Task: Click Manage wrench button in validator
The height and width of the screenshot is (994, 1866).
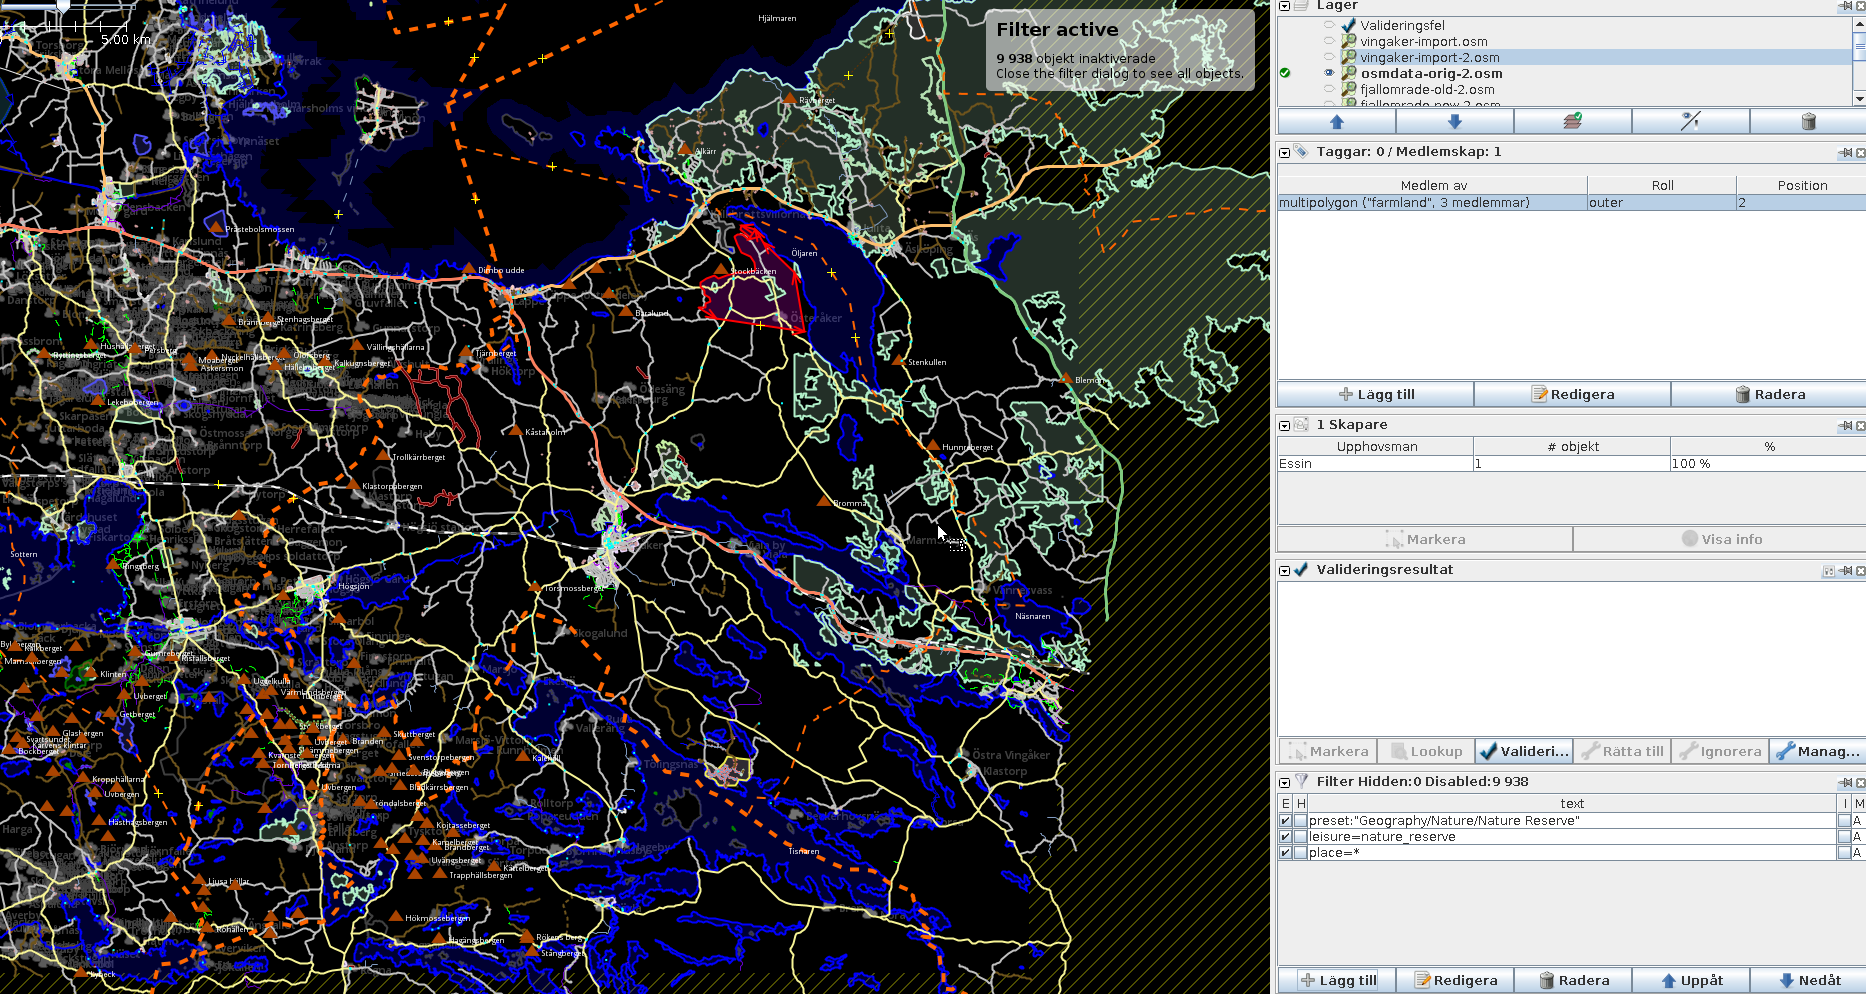Action: [1818, 751]
